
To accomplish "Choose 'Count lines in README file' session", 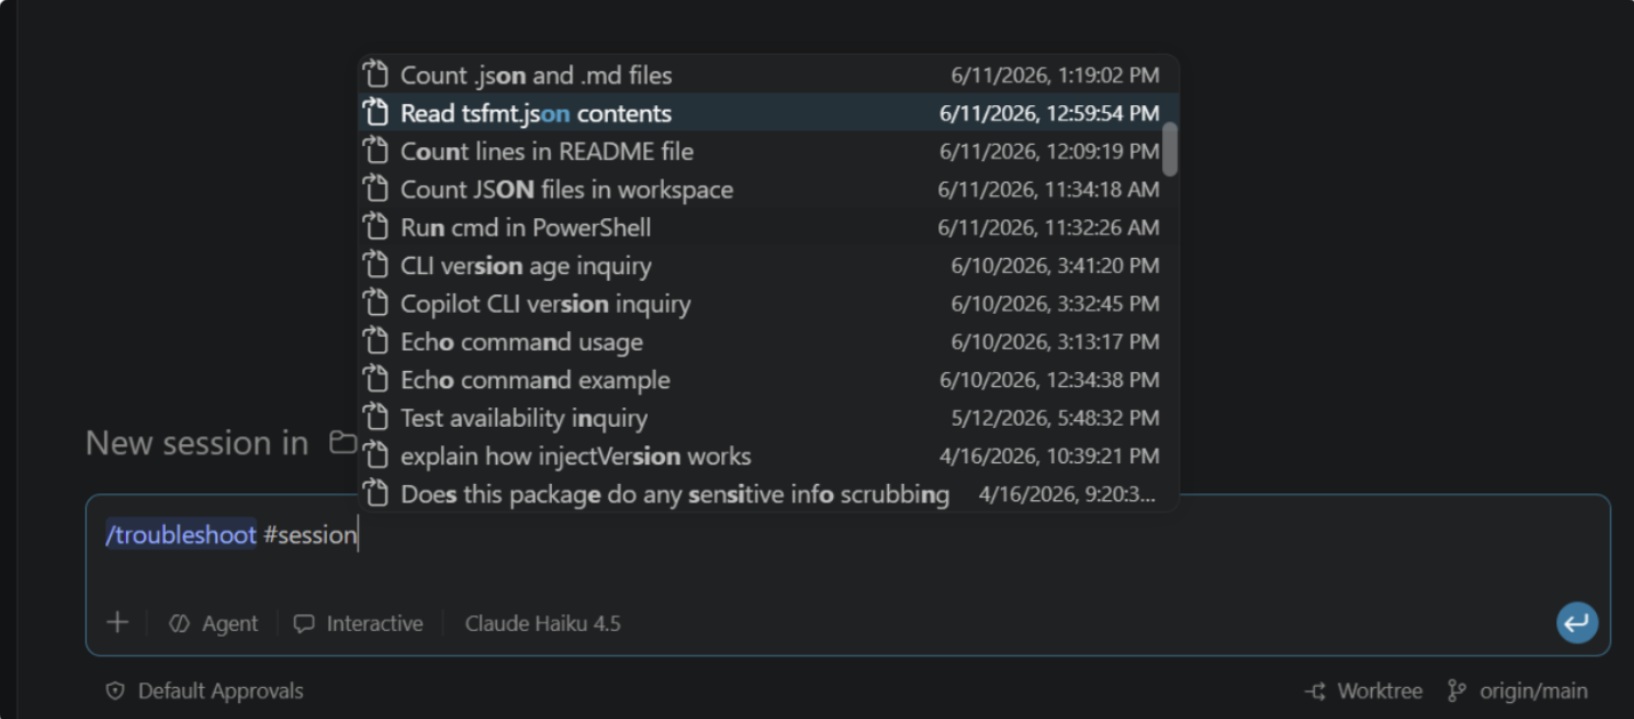I will point(768,150).
